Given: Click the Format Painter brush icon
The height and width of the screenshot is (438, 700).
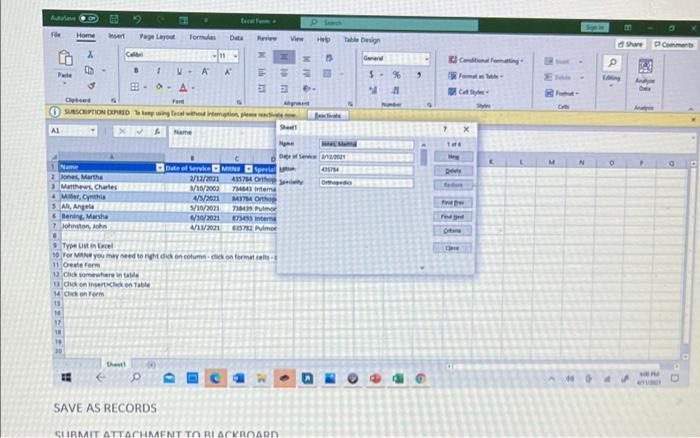Looking at the screenshot, I should click(91, 85).
